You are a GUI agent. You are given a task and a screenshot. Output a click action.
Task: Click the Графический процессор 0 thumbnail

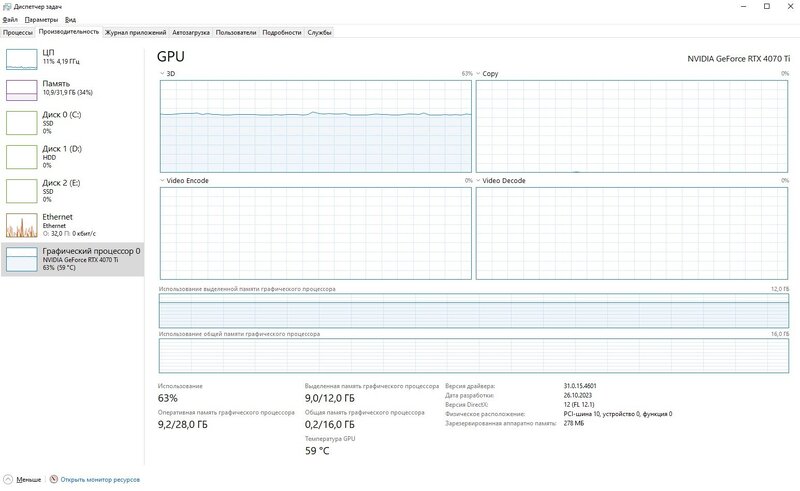point(21,259)
